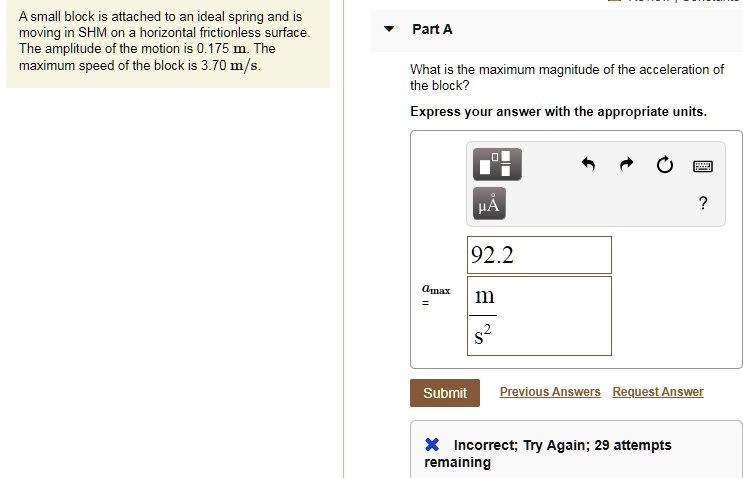Screen dimensions: 743x478
Task: Click the Request Answer link
Action: tap(657, 392)
